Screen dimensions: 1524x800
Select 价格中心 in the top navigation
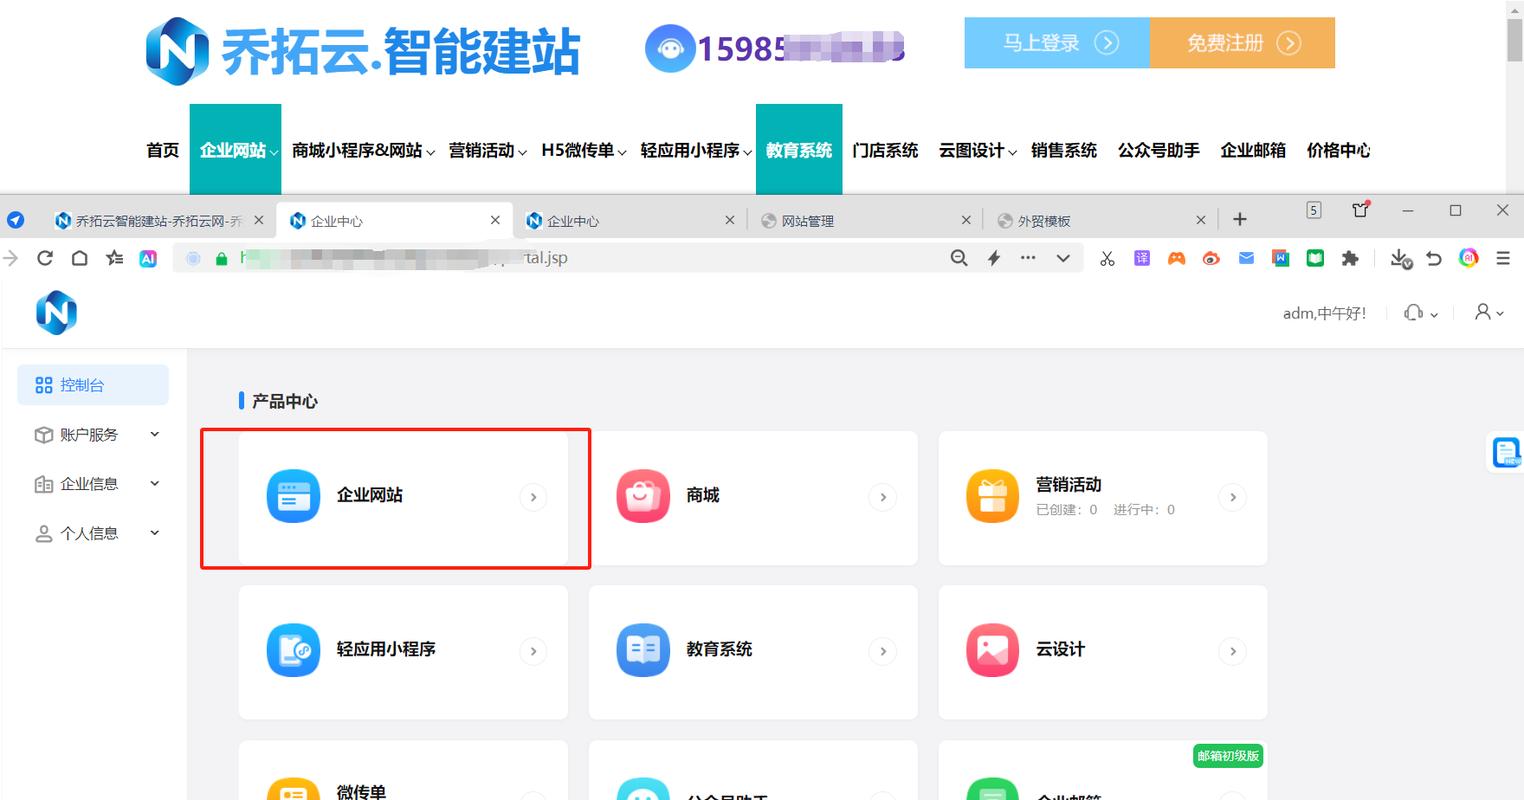point(1339,150)
